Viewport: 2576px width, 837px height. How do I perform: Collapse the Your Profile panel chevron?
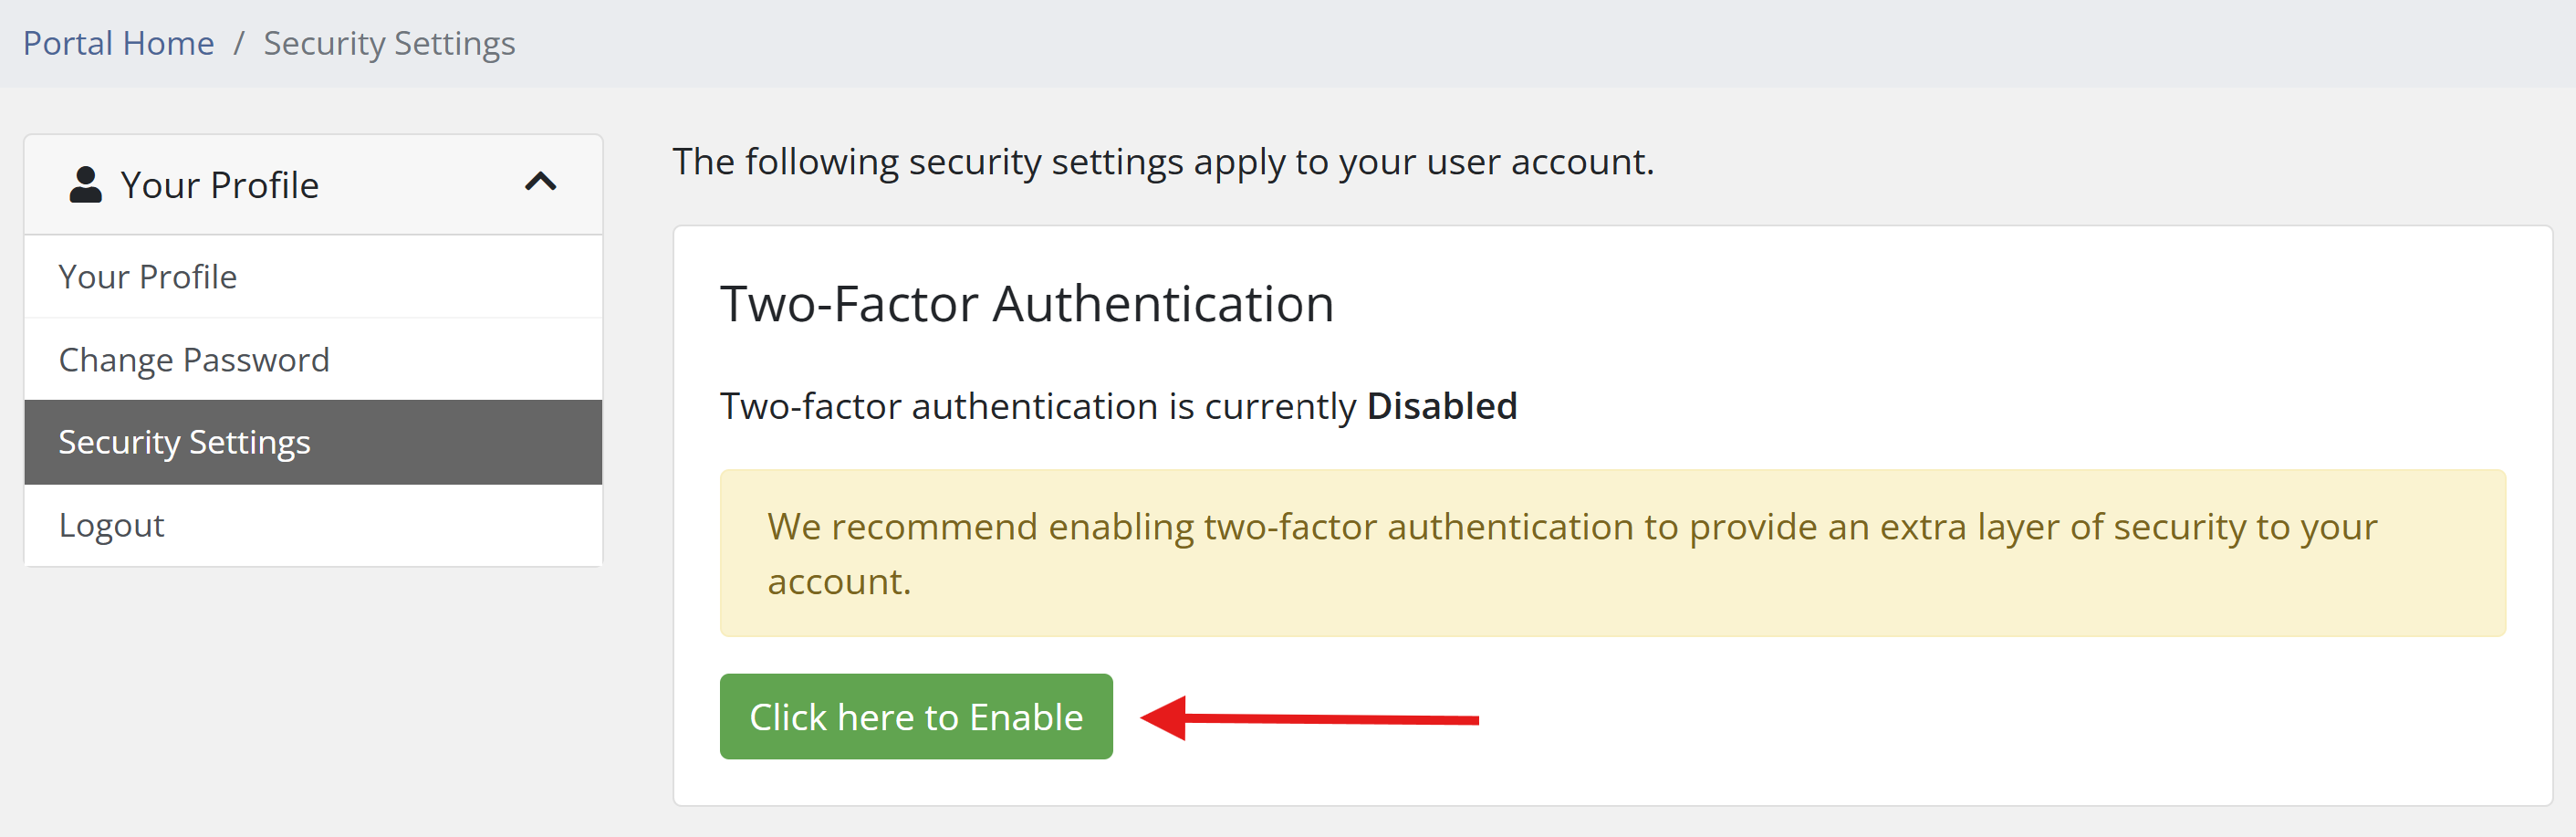tap(540, 182)
